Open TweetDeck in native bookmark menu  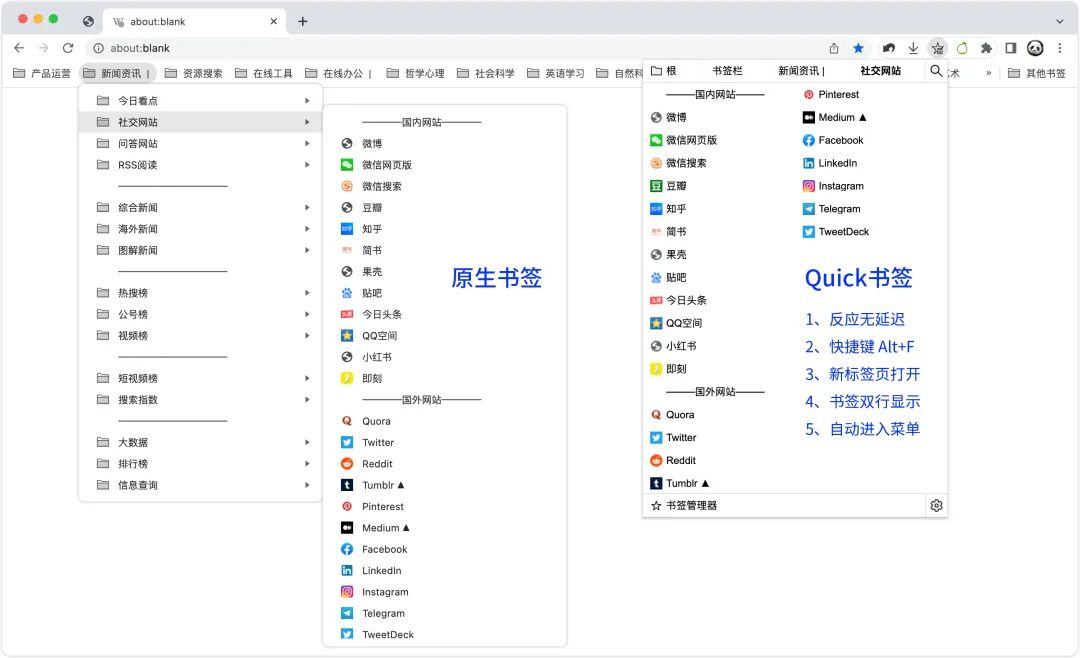[x=444, y=635]
